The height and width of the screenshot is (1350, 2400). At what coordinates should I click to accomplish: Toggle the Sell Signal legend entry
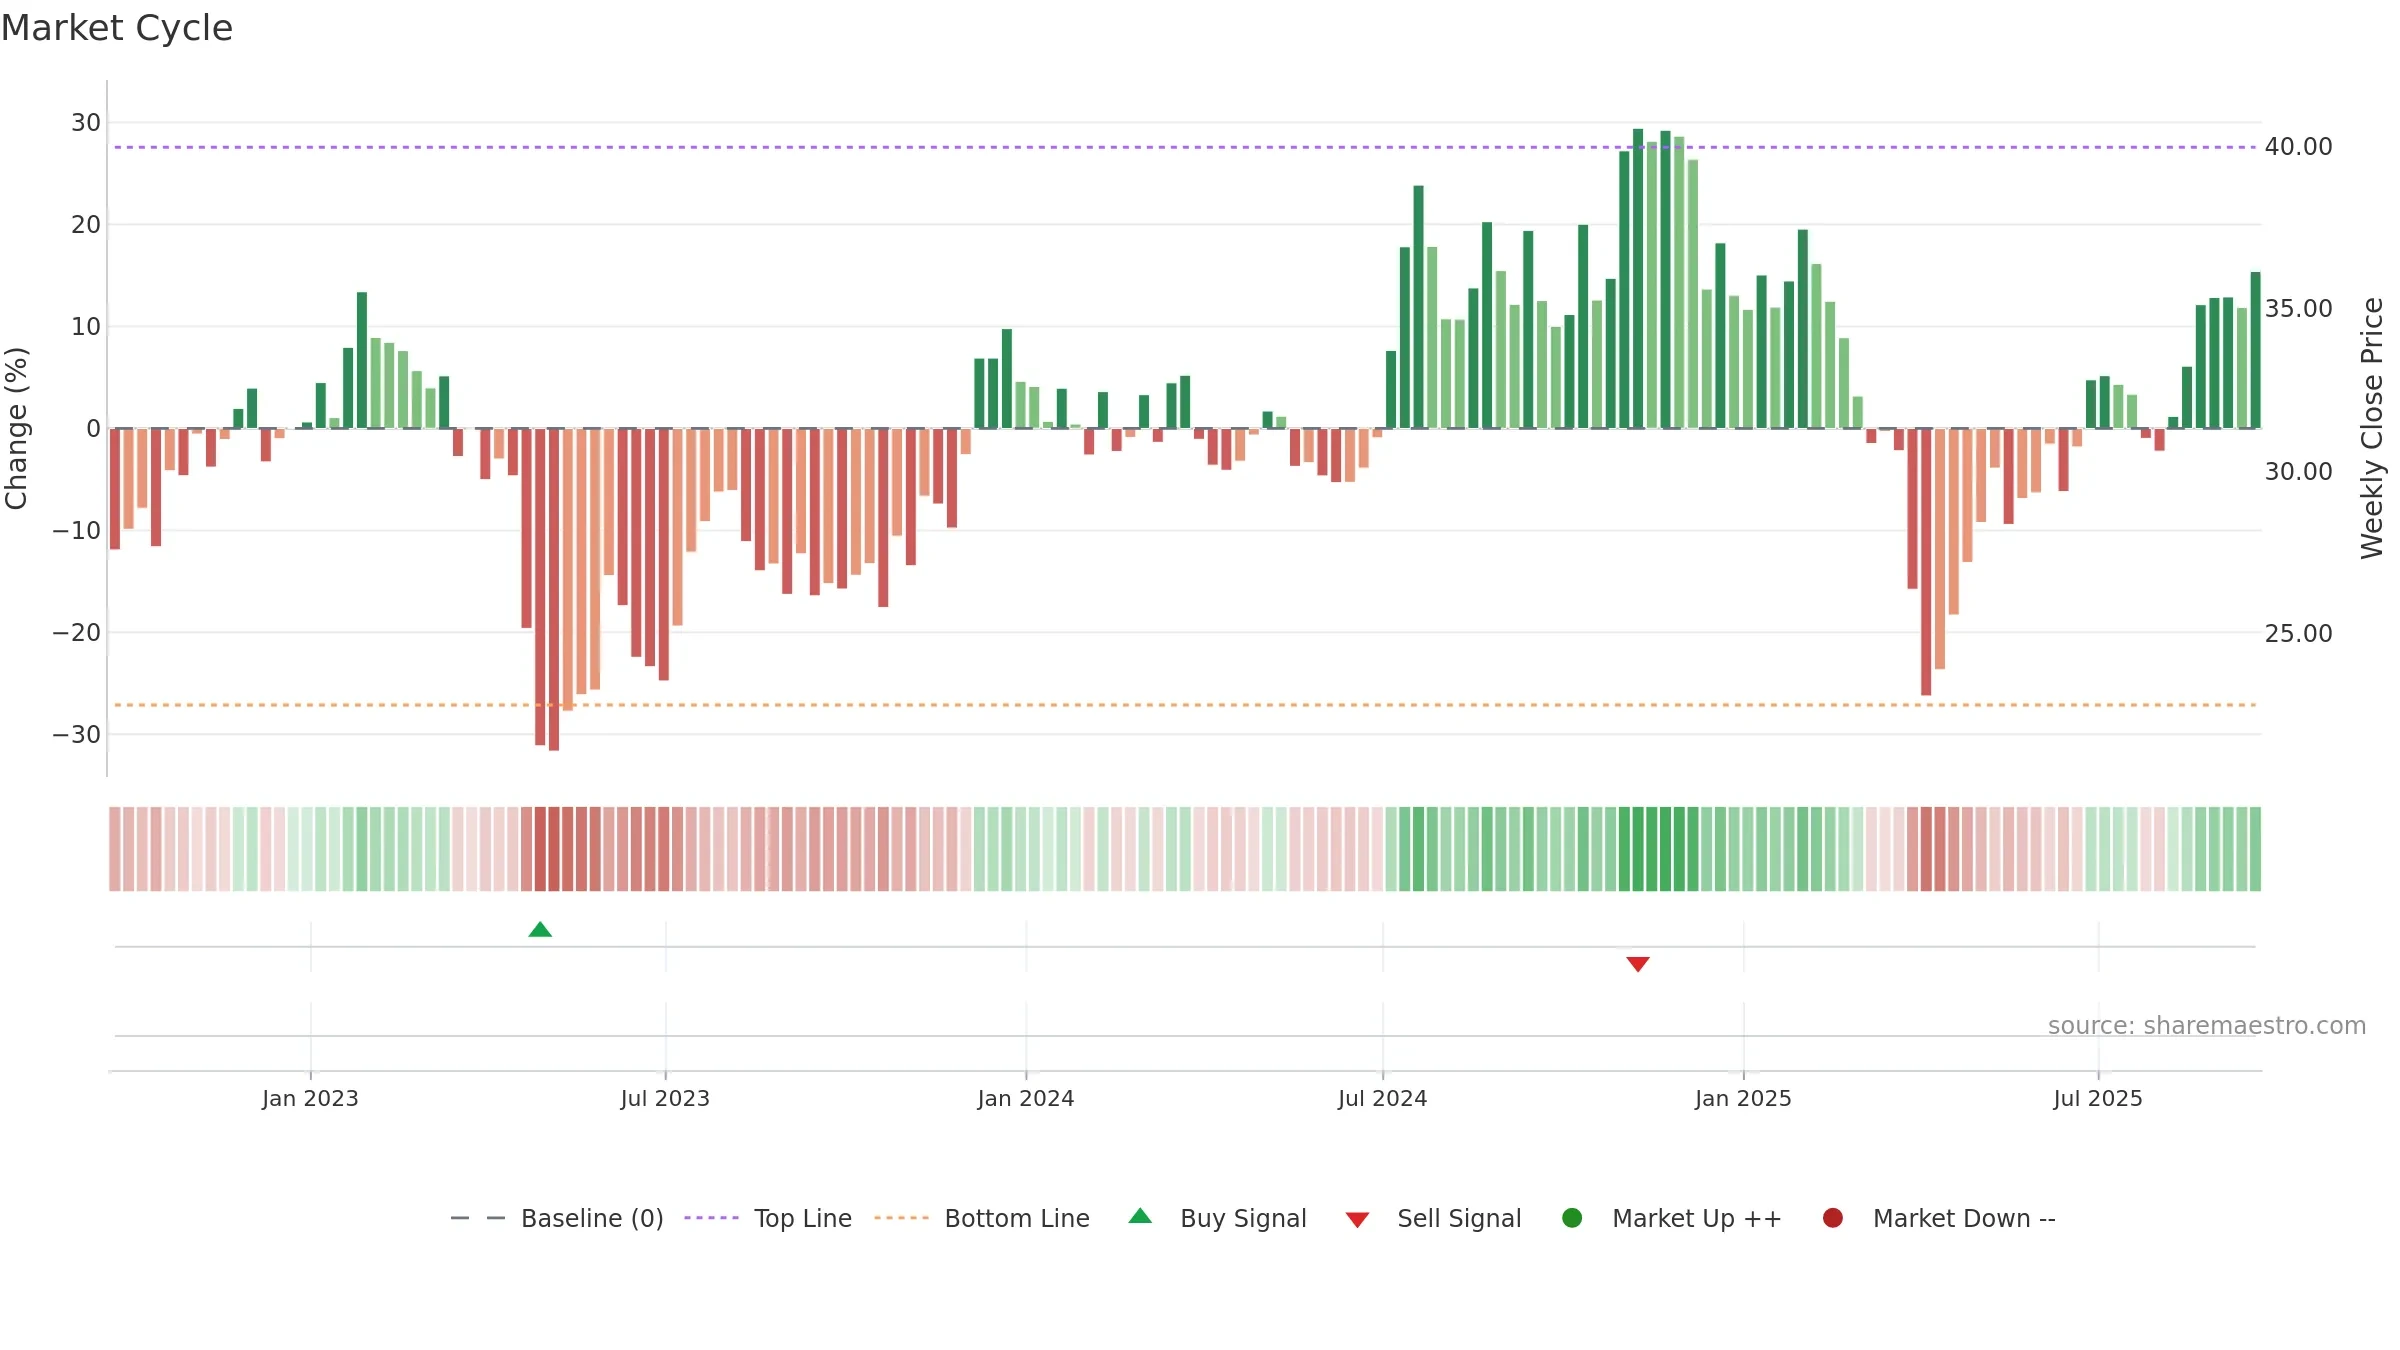pos(1433,1219)
